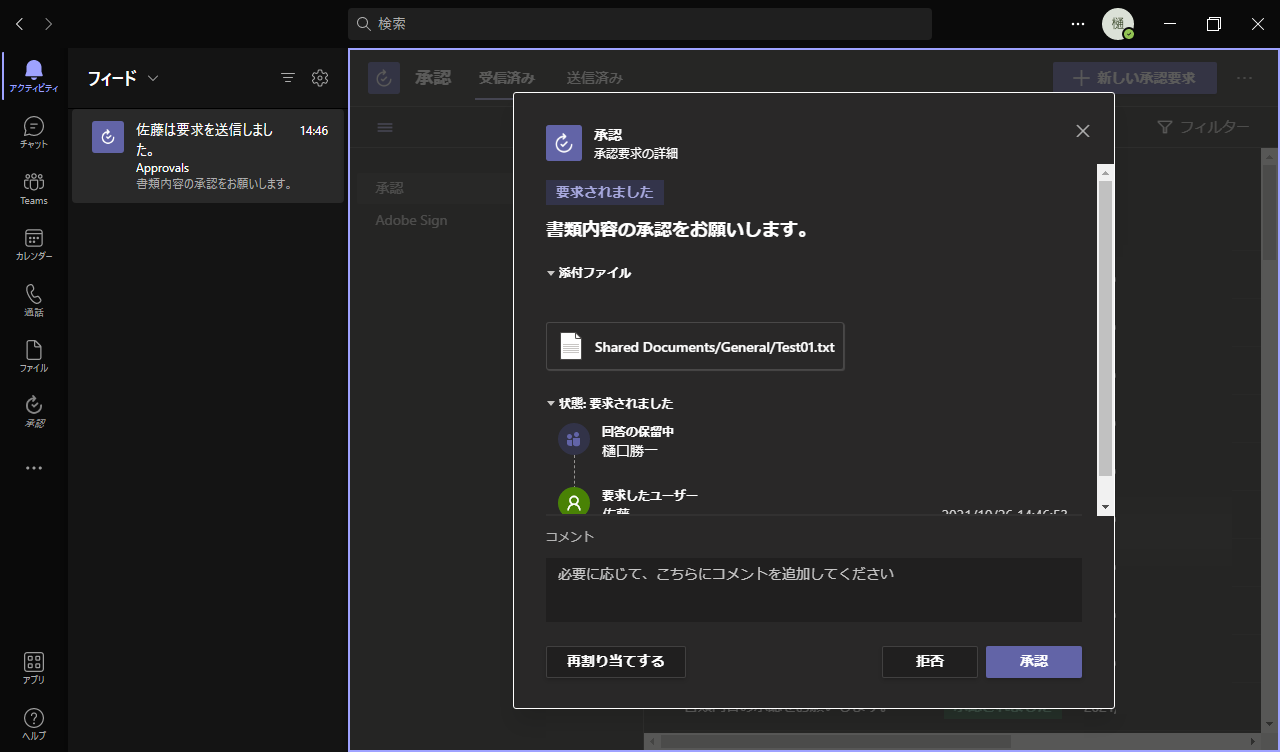Click the 回答の保留中 label

(x=638, y=432)
